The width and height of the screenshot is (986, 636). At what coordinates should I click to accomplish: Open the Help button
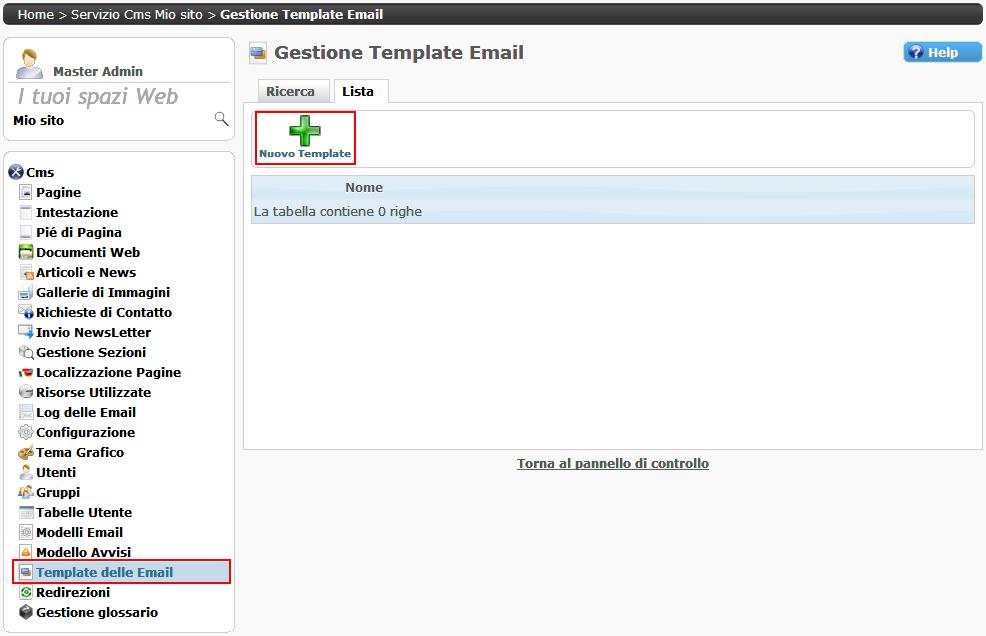pyautogui.click(x=942, y=52)
